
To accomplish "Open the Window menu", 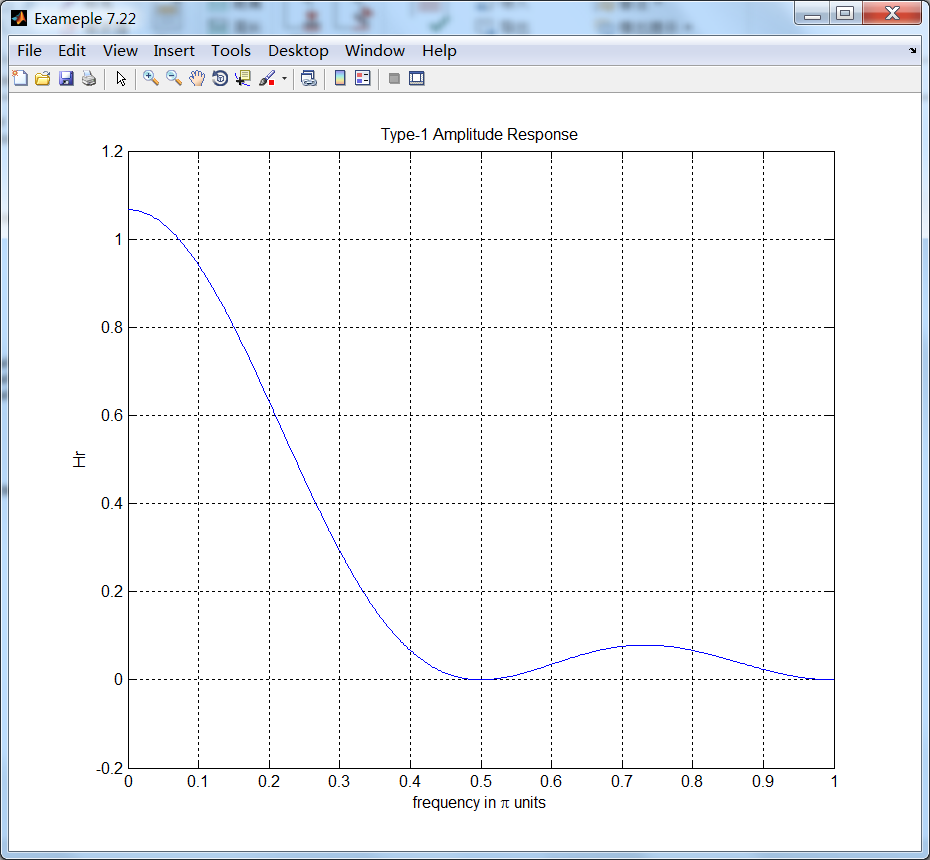I will [x=375, y=51].
